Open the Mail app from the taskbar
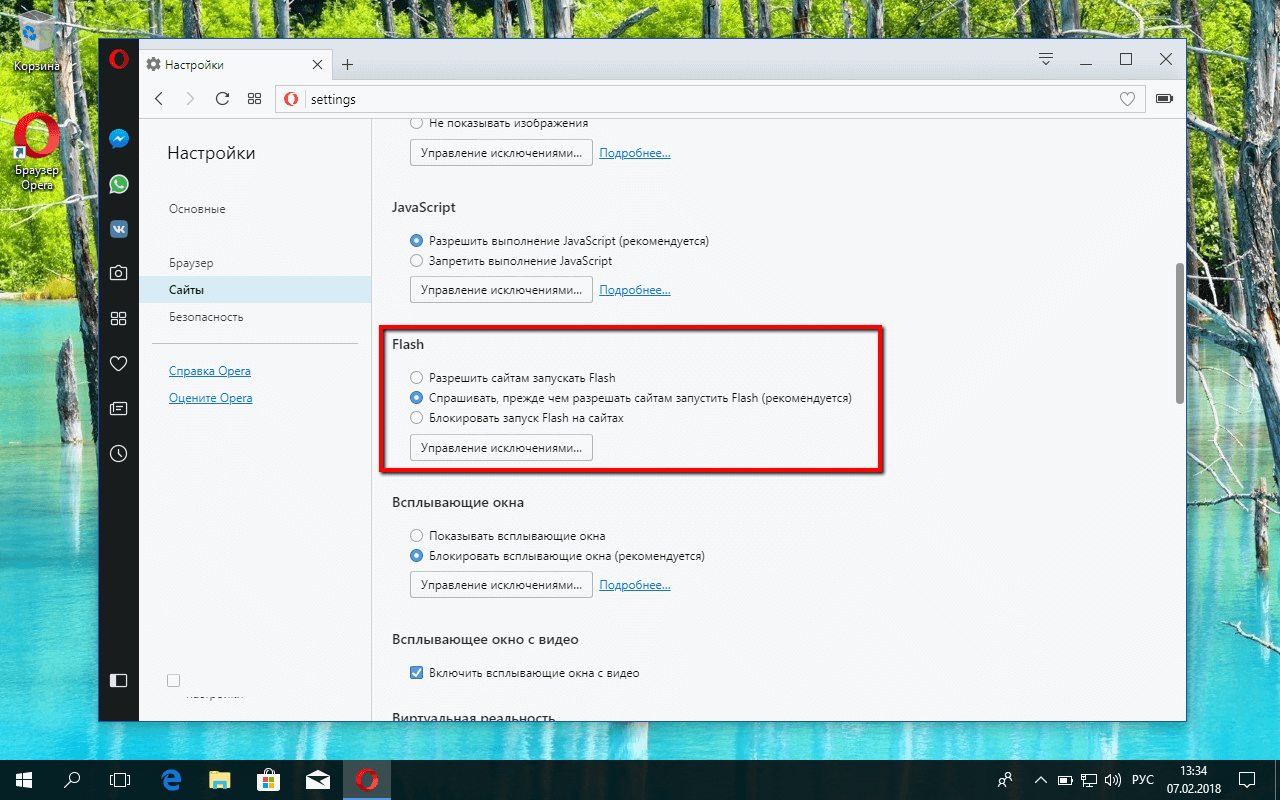The height and width of the screenshot is (800, 1280). pos(317,779)
